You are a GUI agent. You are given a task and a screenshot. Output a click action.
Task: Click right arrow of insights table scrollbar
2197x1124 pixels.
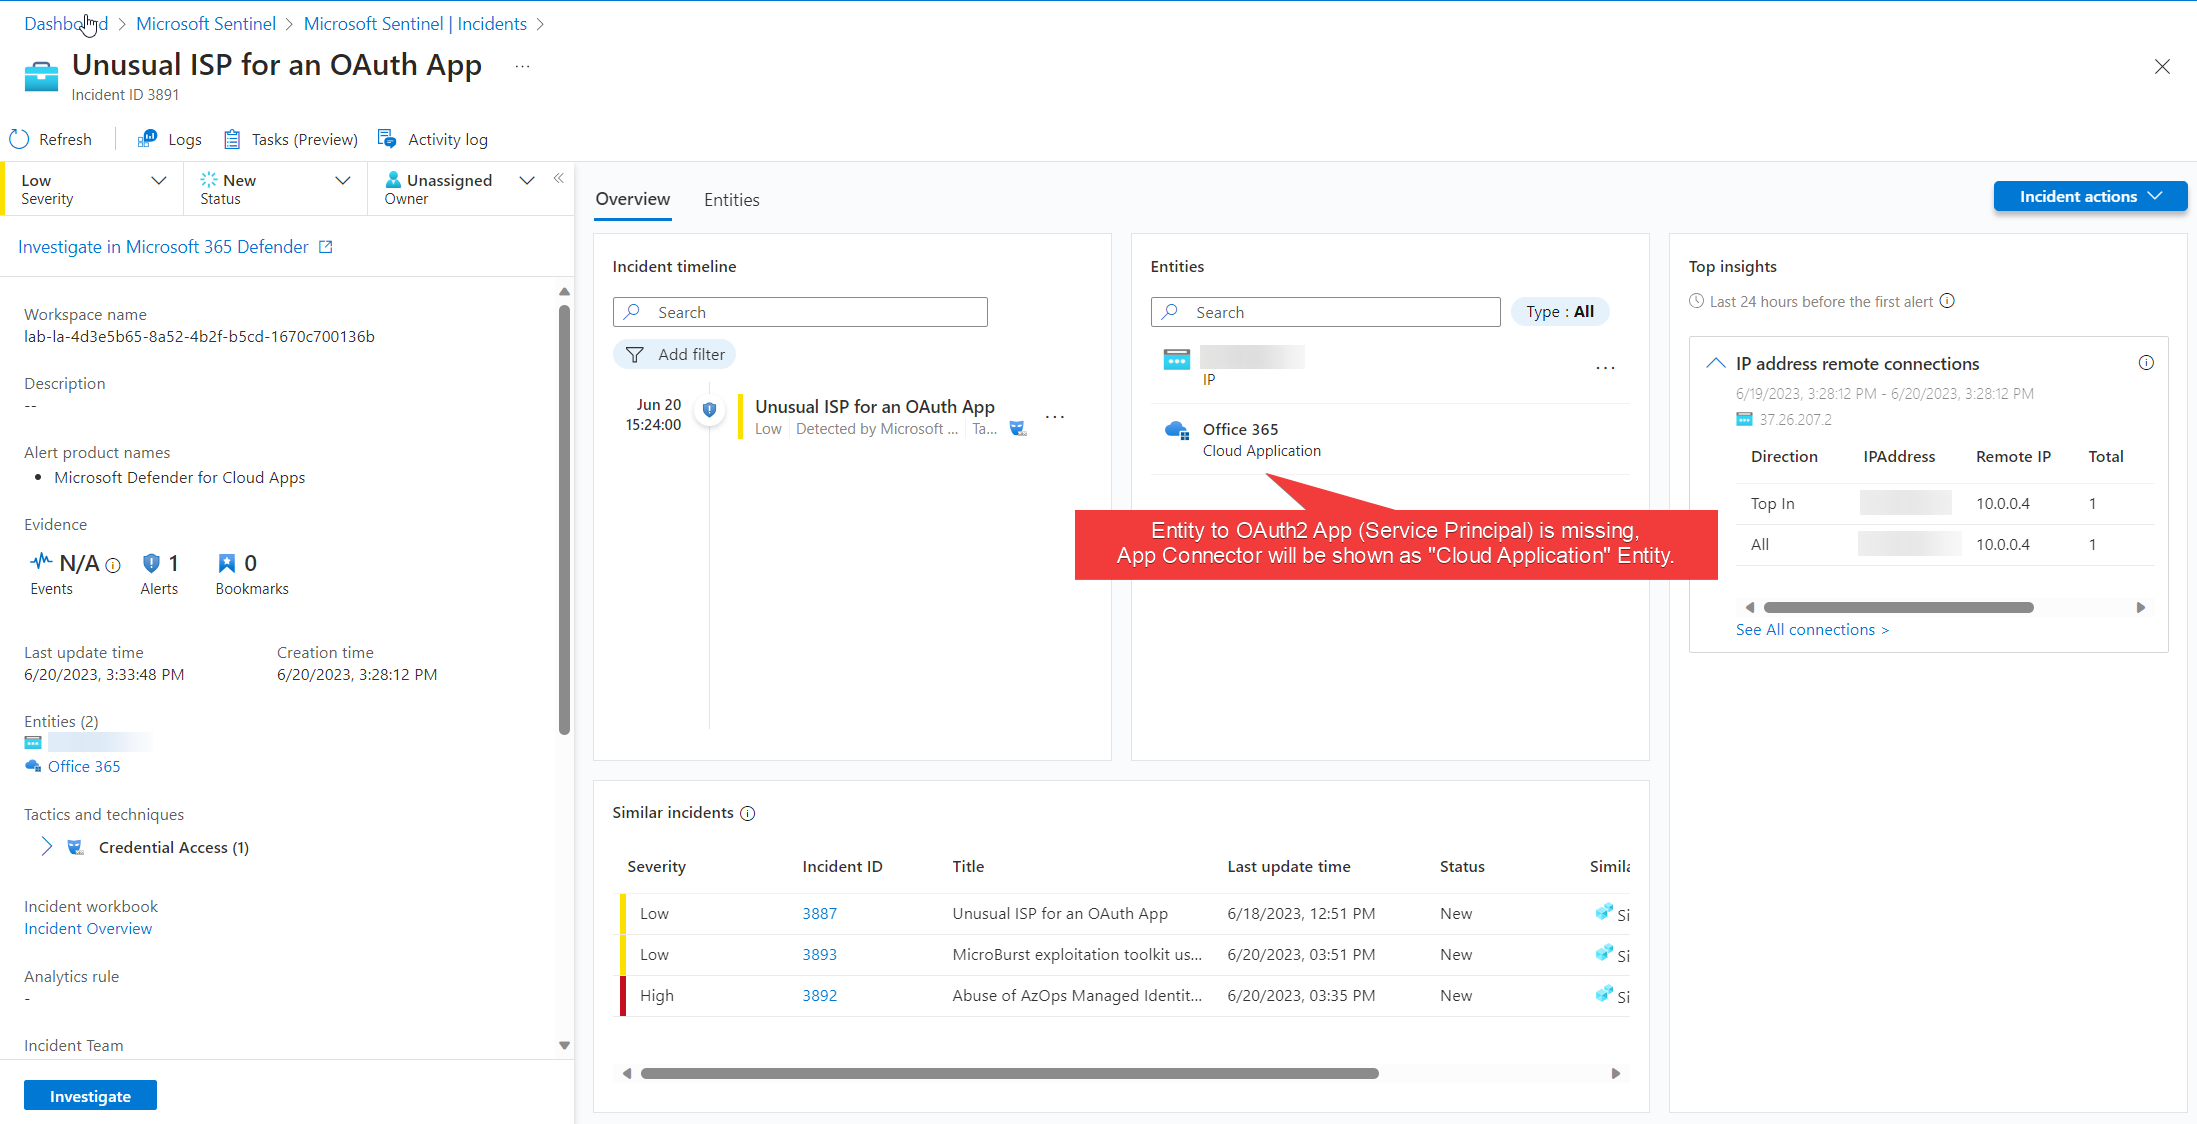[2140, 607]
